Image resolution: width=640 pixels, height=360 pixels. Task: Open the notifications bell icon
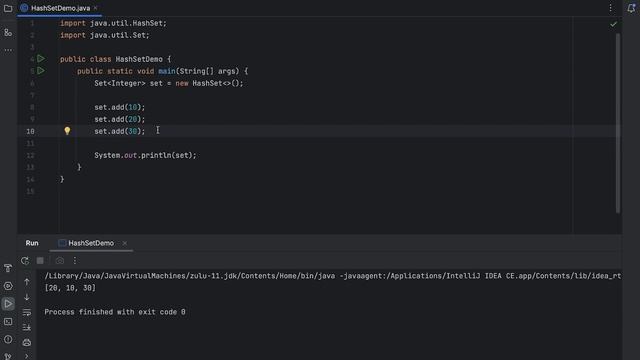(x=631, y=8)
